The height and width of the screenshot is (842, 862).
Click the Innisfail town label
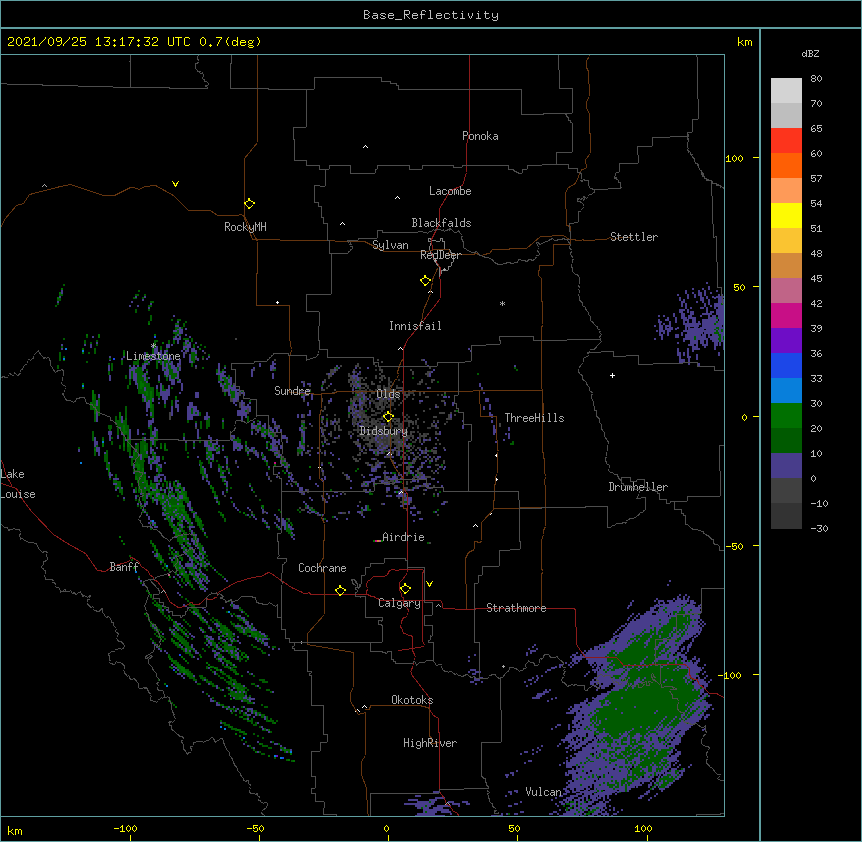click(x=415, y=326)
